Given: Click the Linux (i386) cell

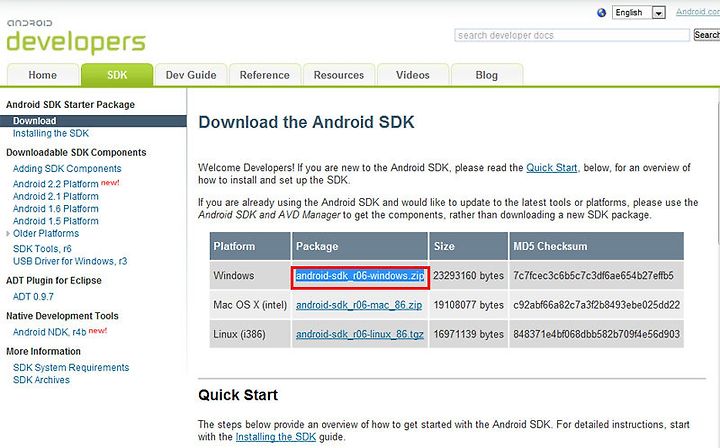Looking at the screenshot, I should [250, 335].
